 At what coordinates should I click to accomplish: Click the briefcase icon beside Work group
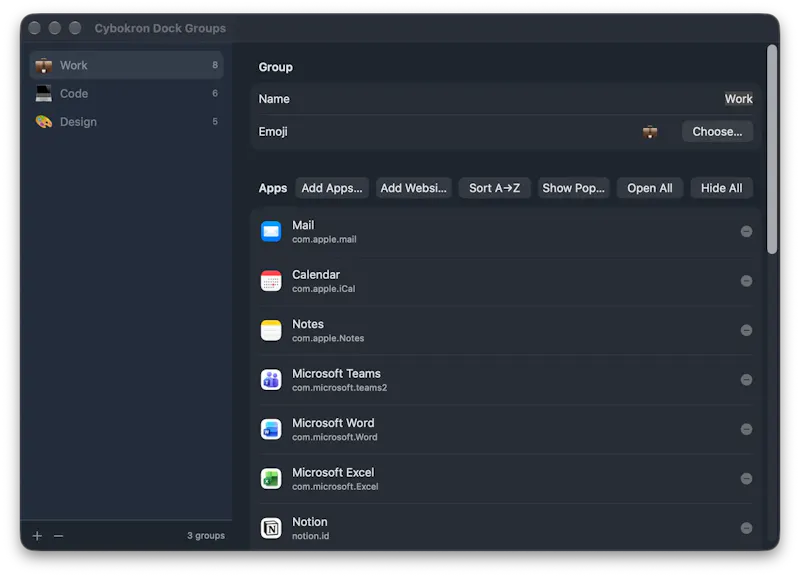click(44, 65)
